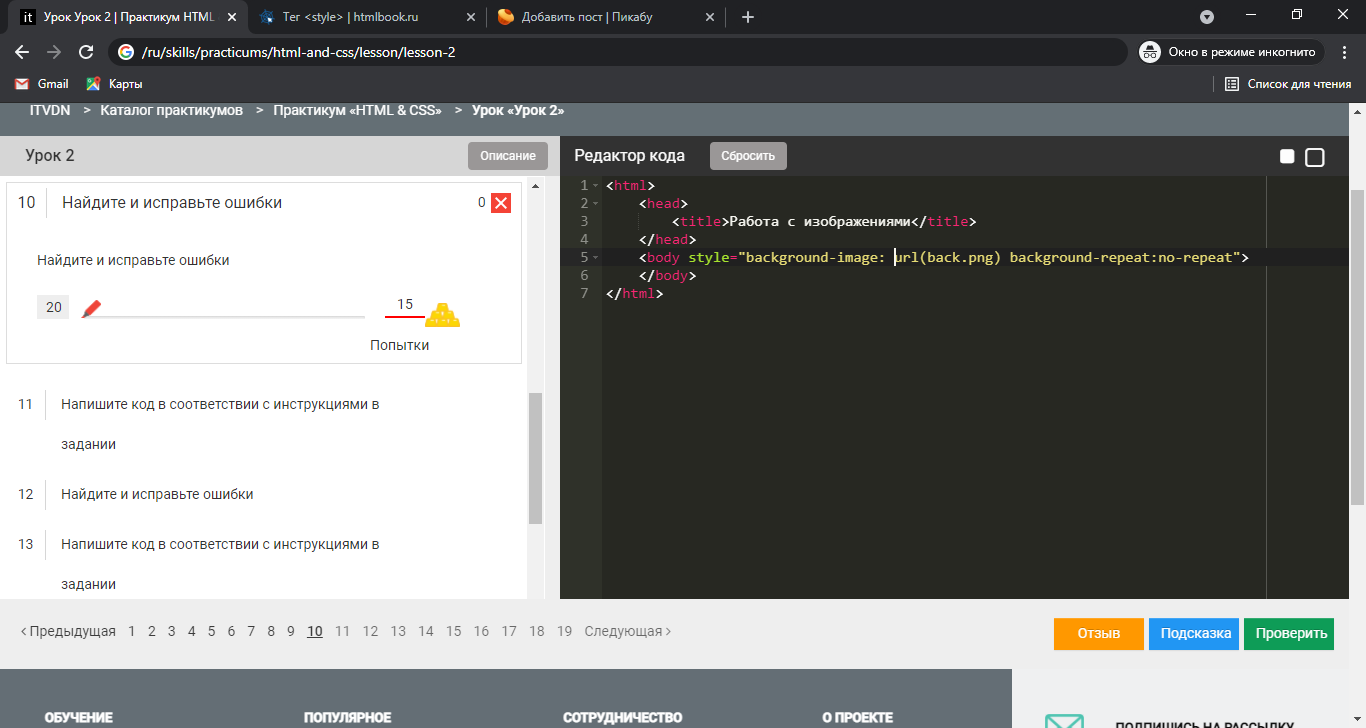Click the address bar URL
Image resolution: width=1366 pixels, height=728 pixels.
coord(300,52)
